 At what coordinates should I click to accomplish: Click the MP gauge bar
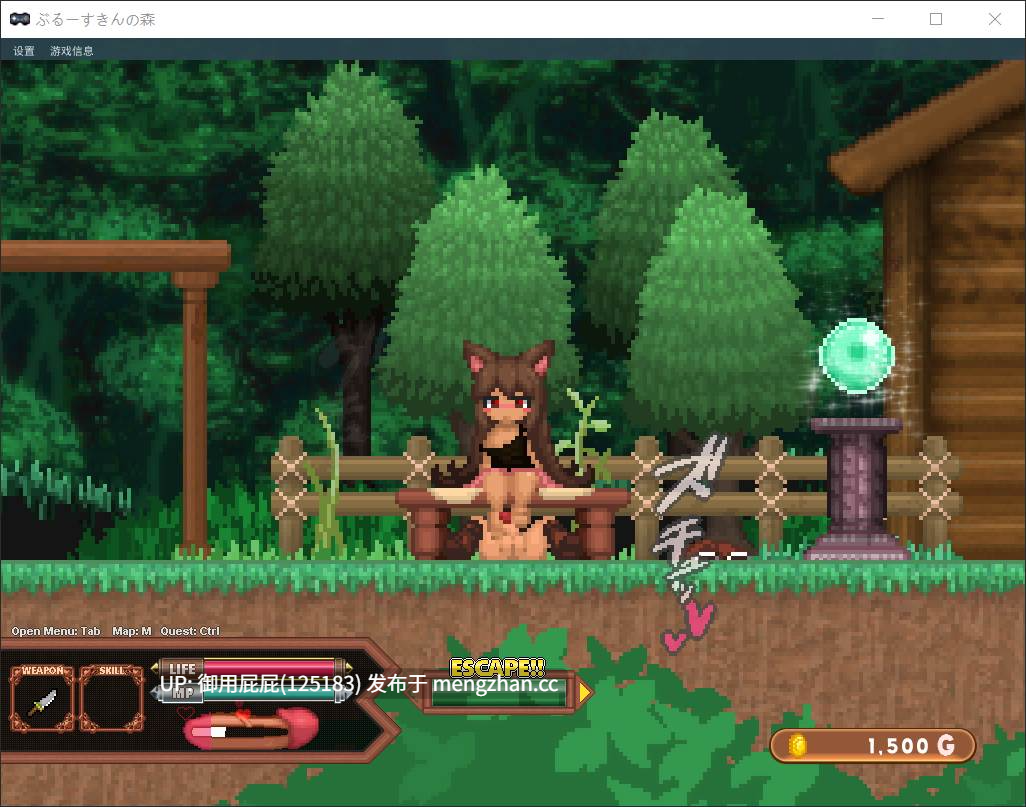tap(270, 693)
